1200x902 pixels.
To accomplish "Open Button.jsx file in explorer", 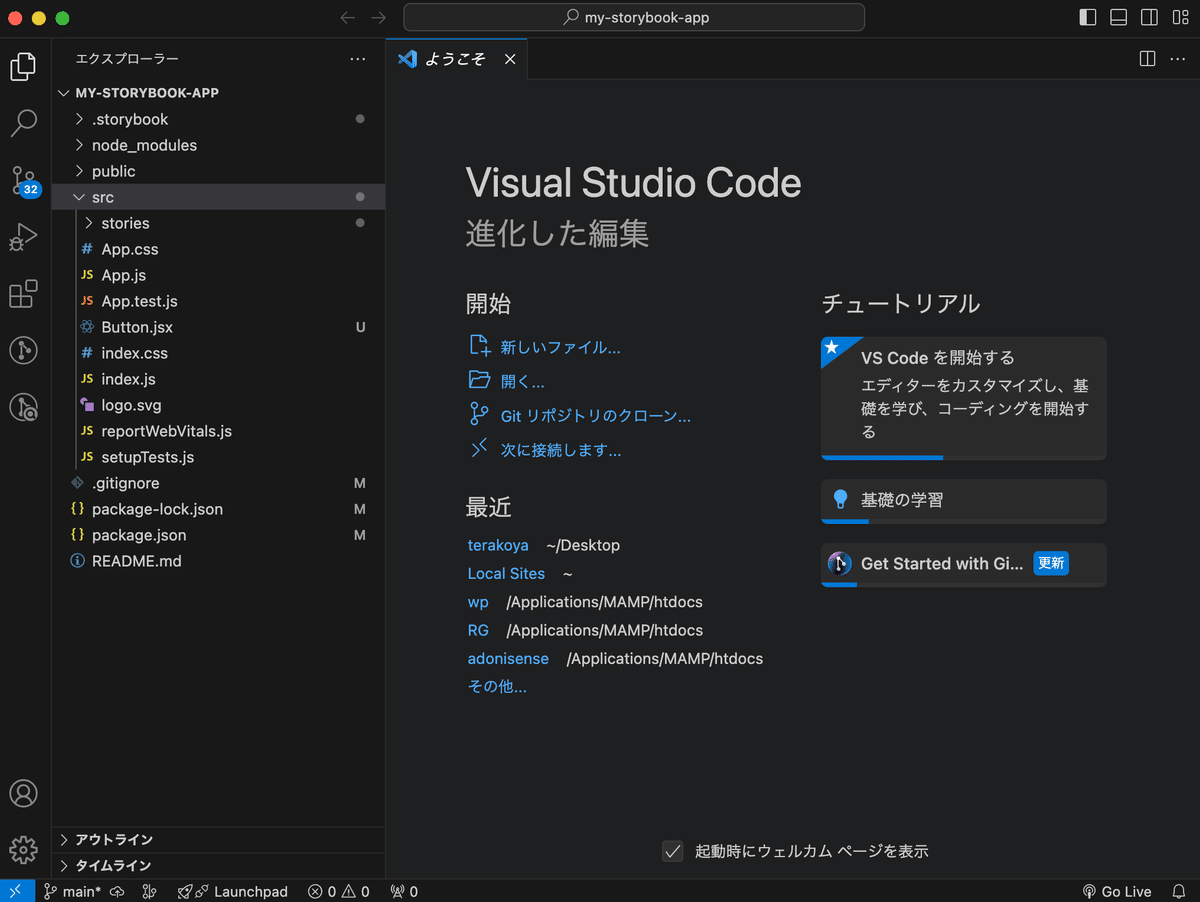I will tap(218, 327).
